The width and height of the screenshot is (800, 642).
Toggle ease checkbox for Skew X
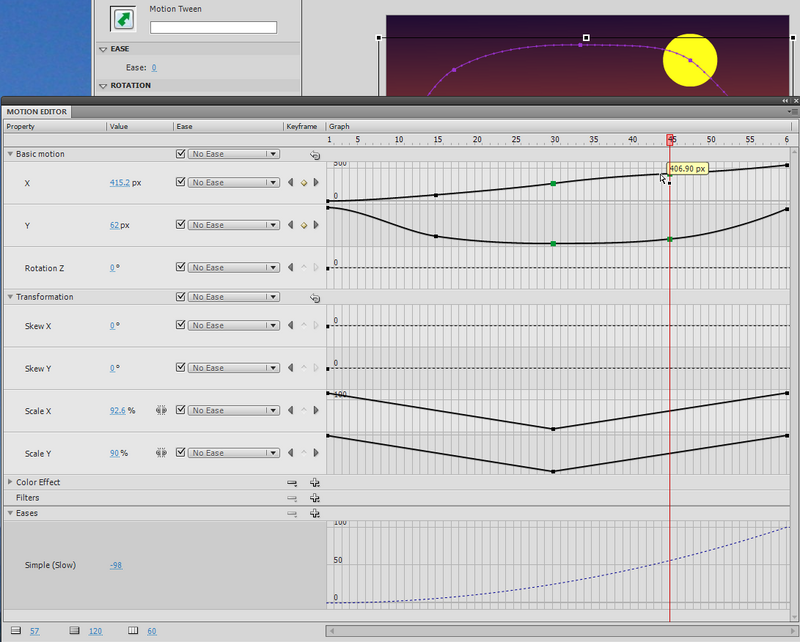point(180,326)
